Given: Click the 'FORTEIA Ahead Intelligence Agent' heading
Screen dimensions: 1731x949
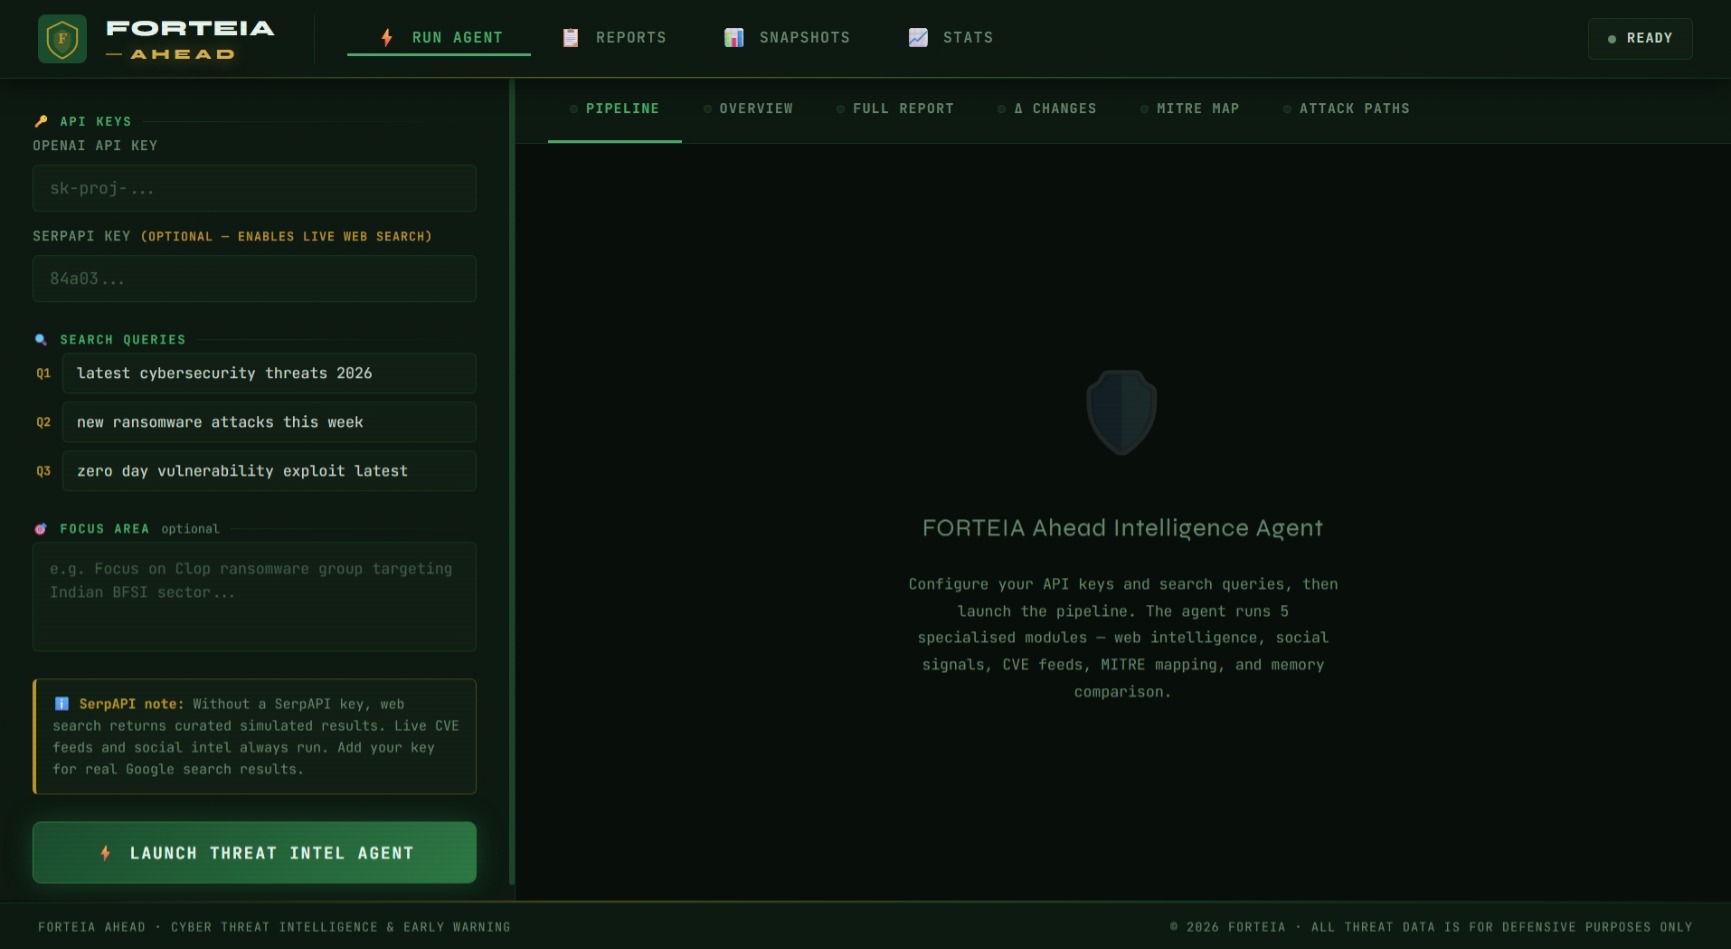Looking at the screenshot, I should tap(1122, 528).
